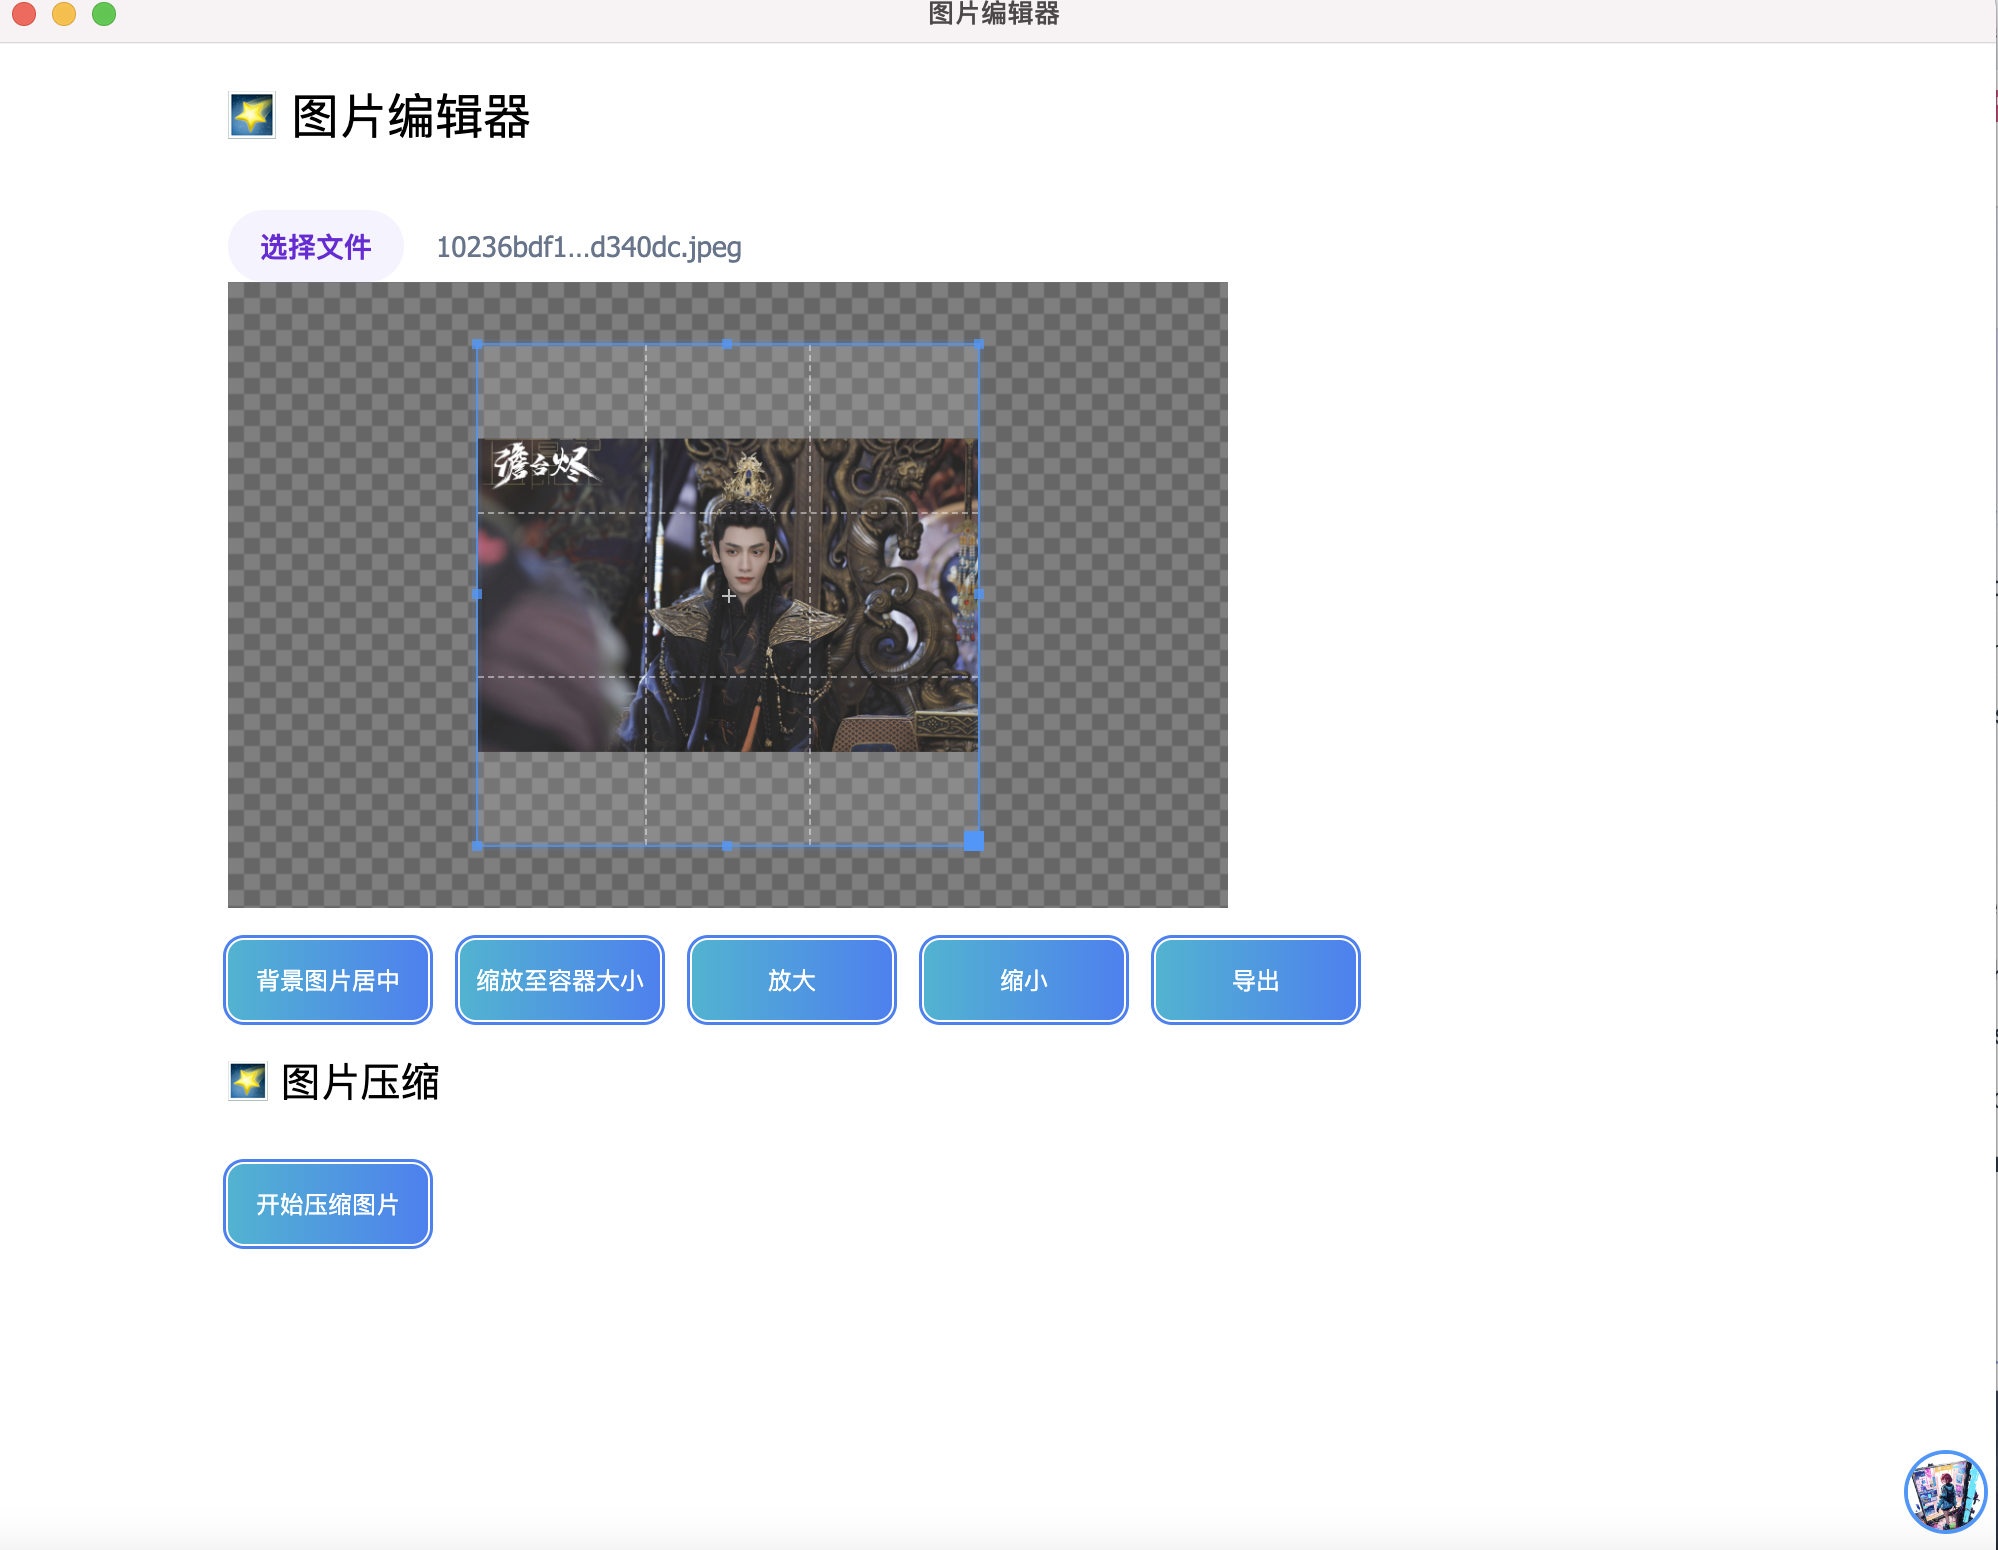The image size is (1998, 1550).
Task: Click the top-middle crop edge handle
Action: pos(727,345)
